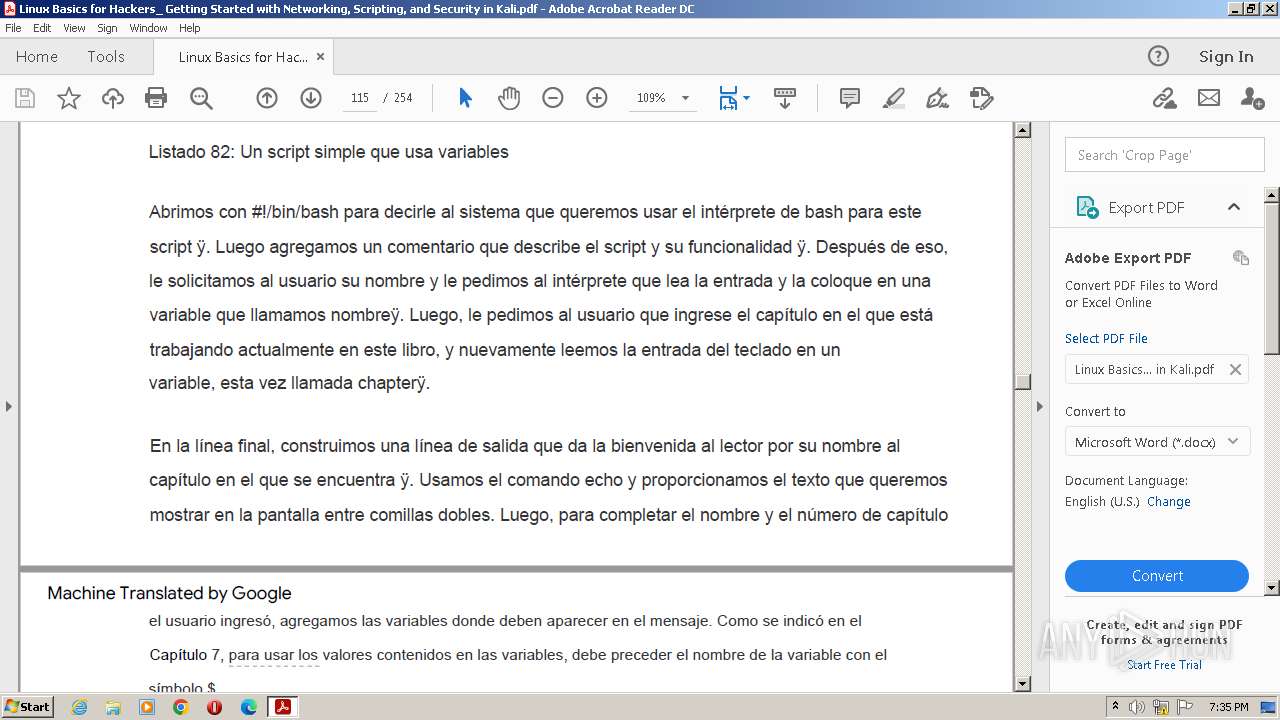Screen dimensions: 1280x720
Task: Open File Explorer from the taskbar
Action: [113, 707]
